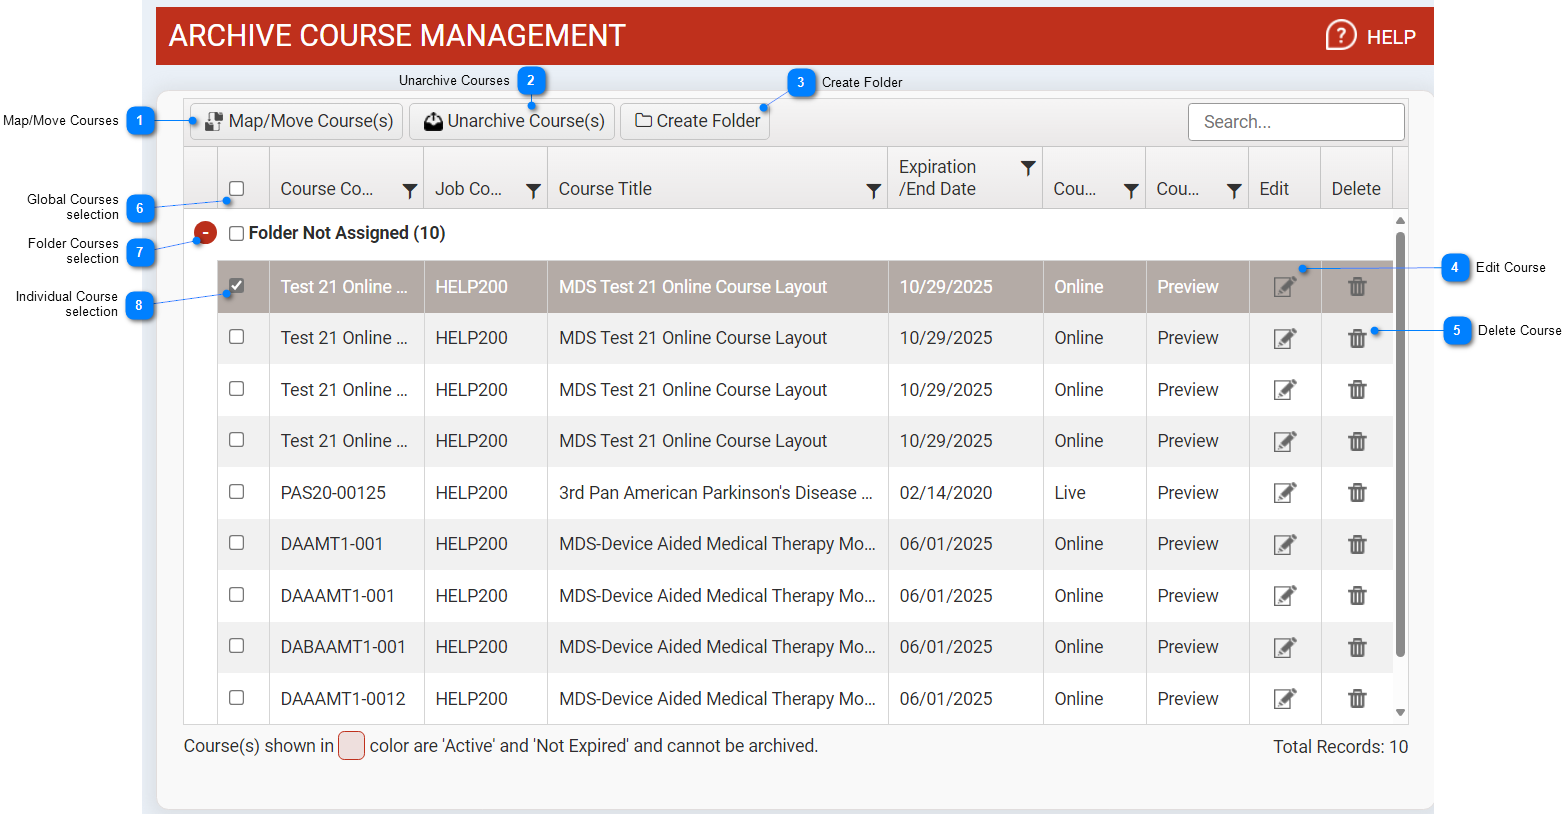Open Job Code column filter dropdown
The height and width of the screenshot is (814, 1566).
tap(533, 190)
